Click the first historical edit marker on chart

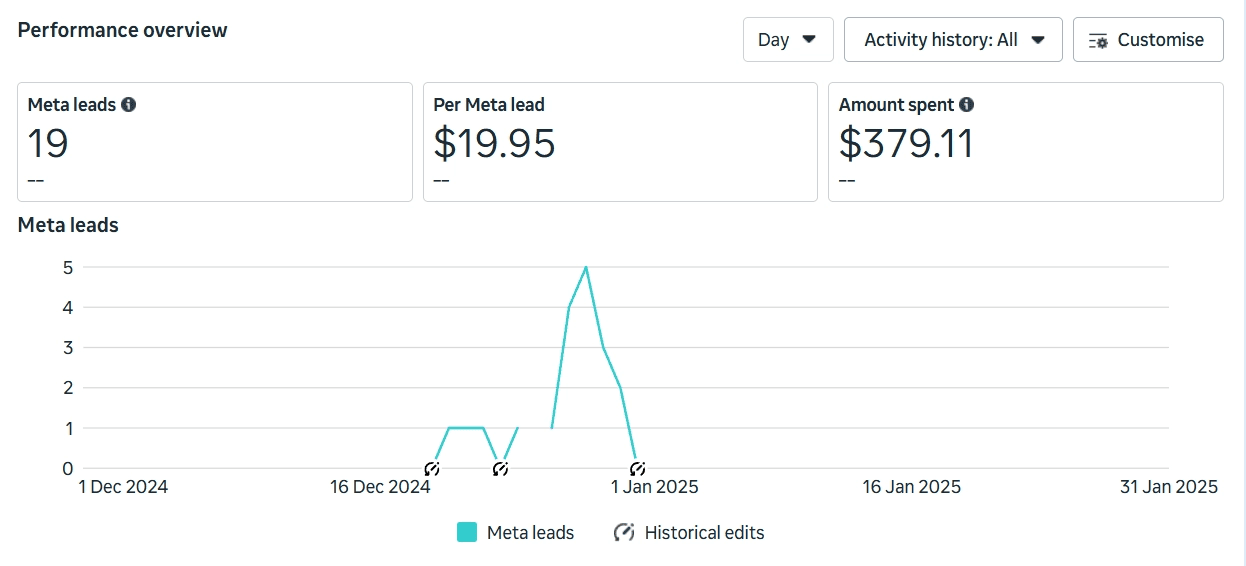point(432,468)
